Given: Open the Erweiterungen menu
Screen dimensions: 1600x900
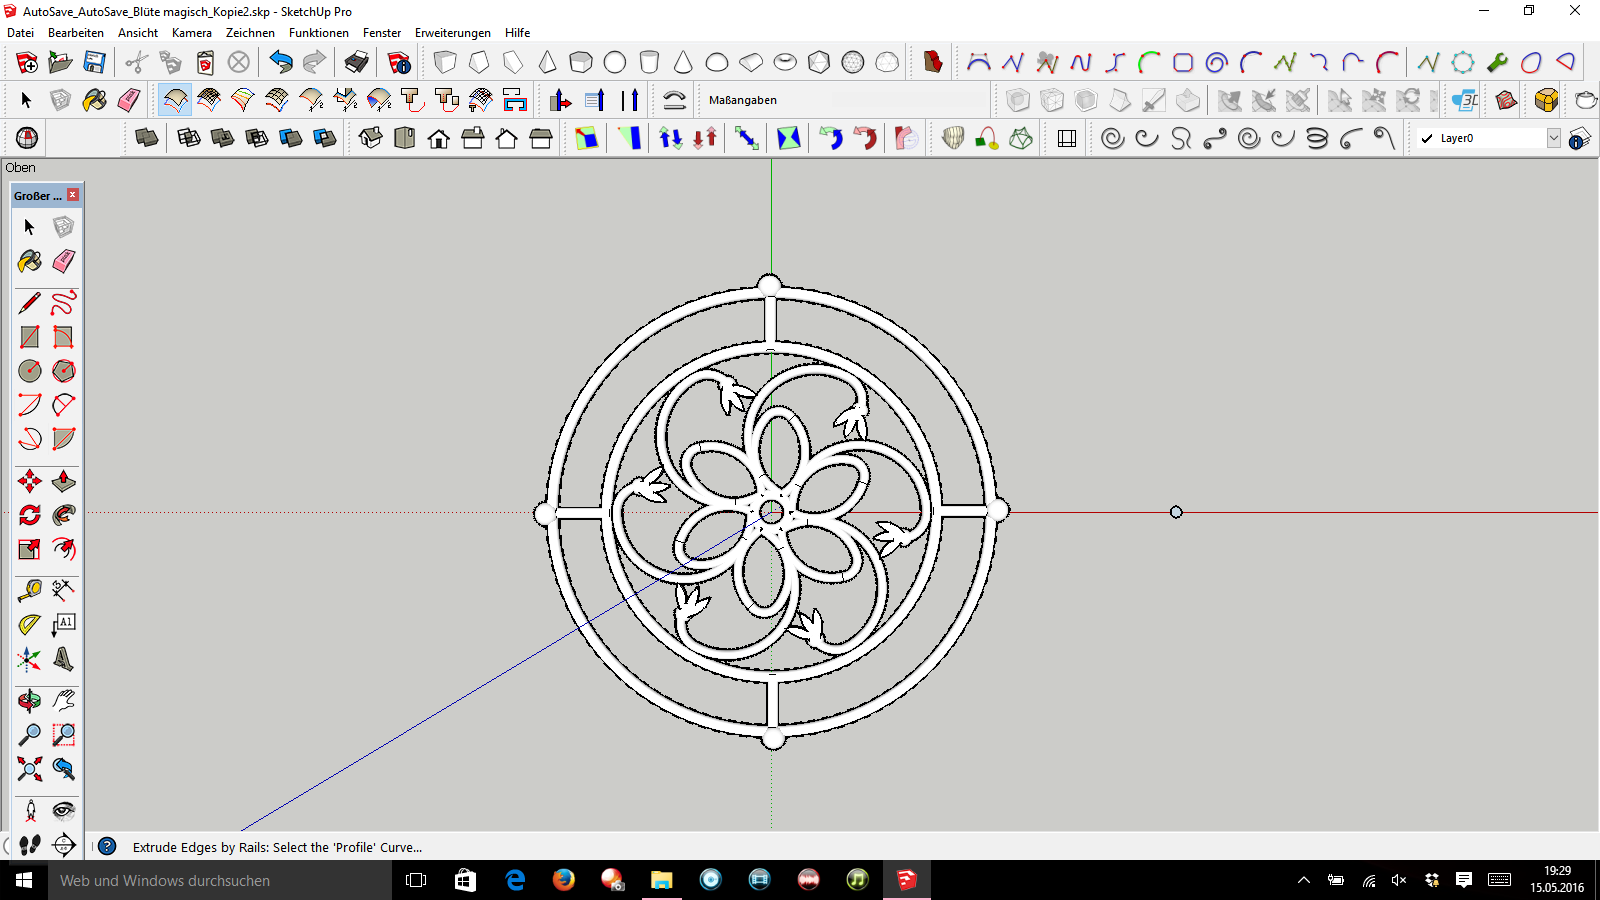Looking at the screenshot, I should click(x=452, y=33).
